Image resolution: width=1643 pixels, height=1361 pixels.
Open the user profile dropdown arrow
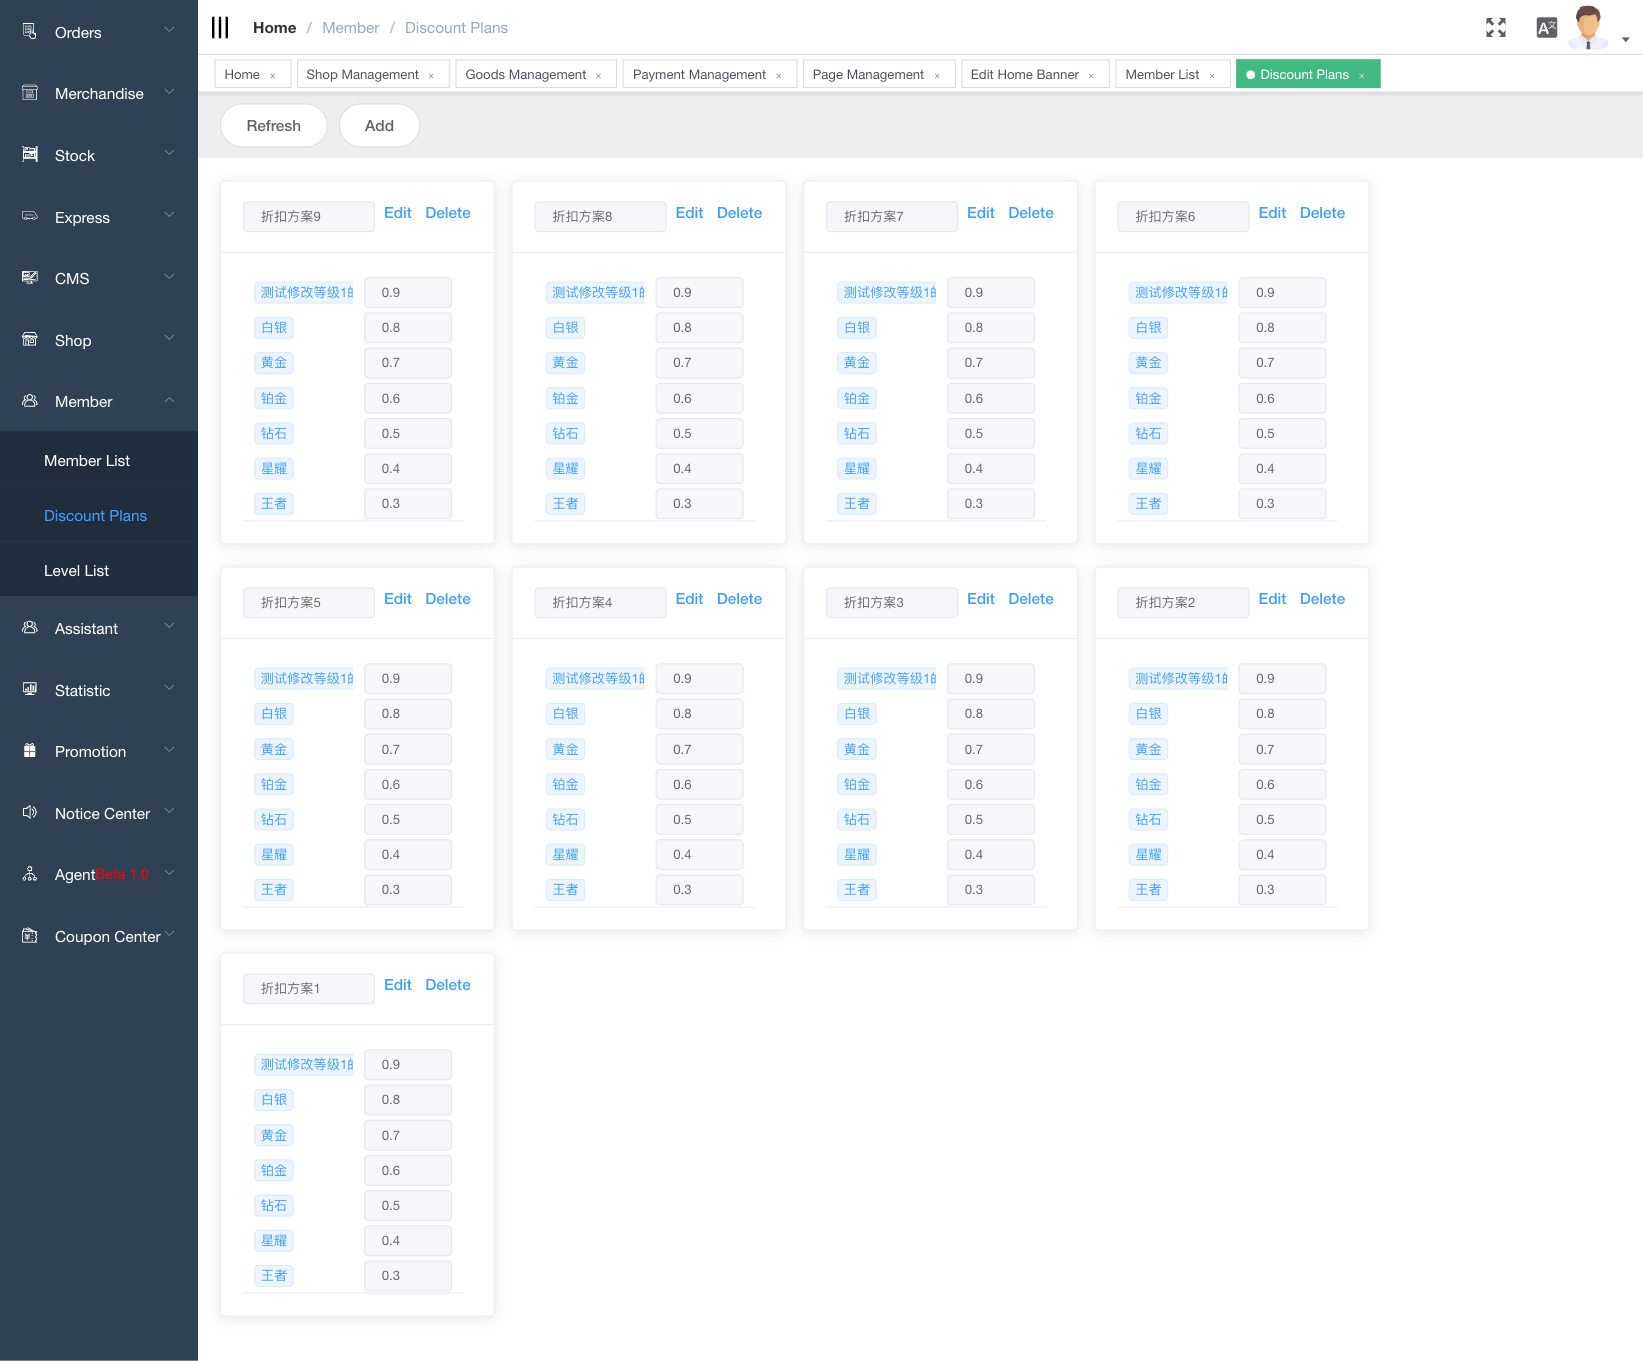click(x=1625, y=40)
